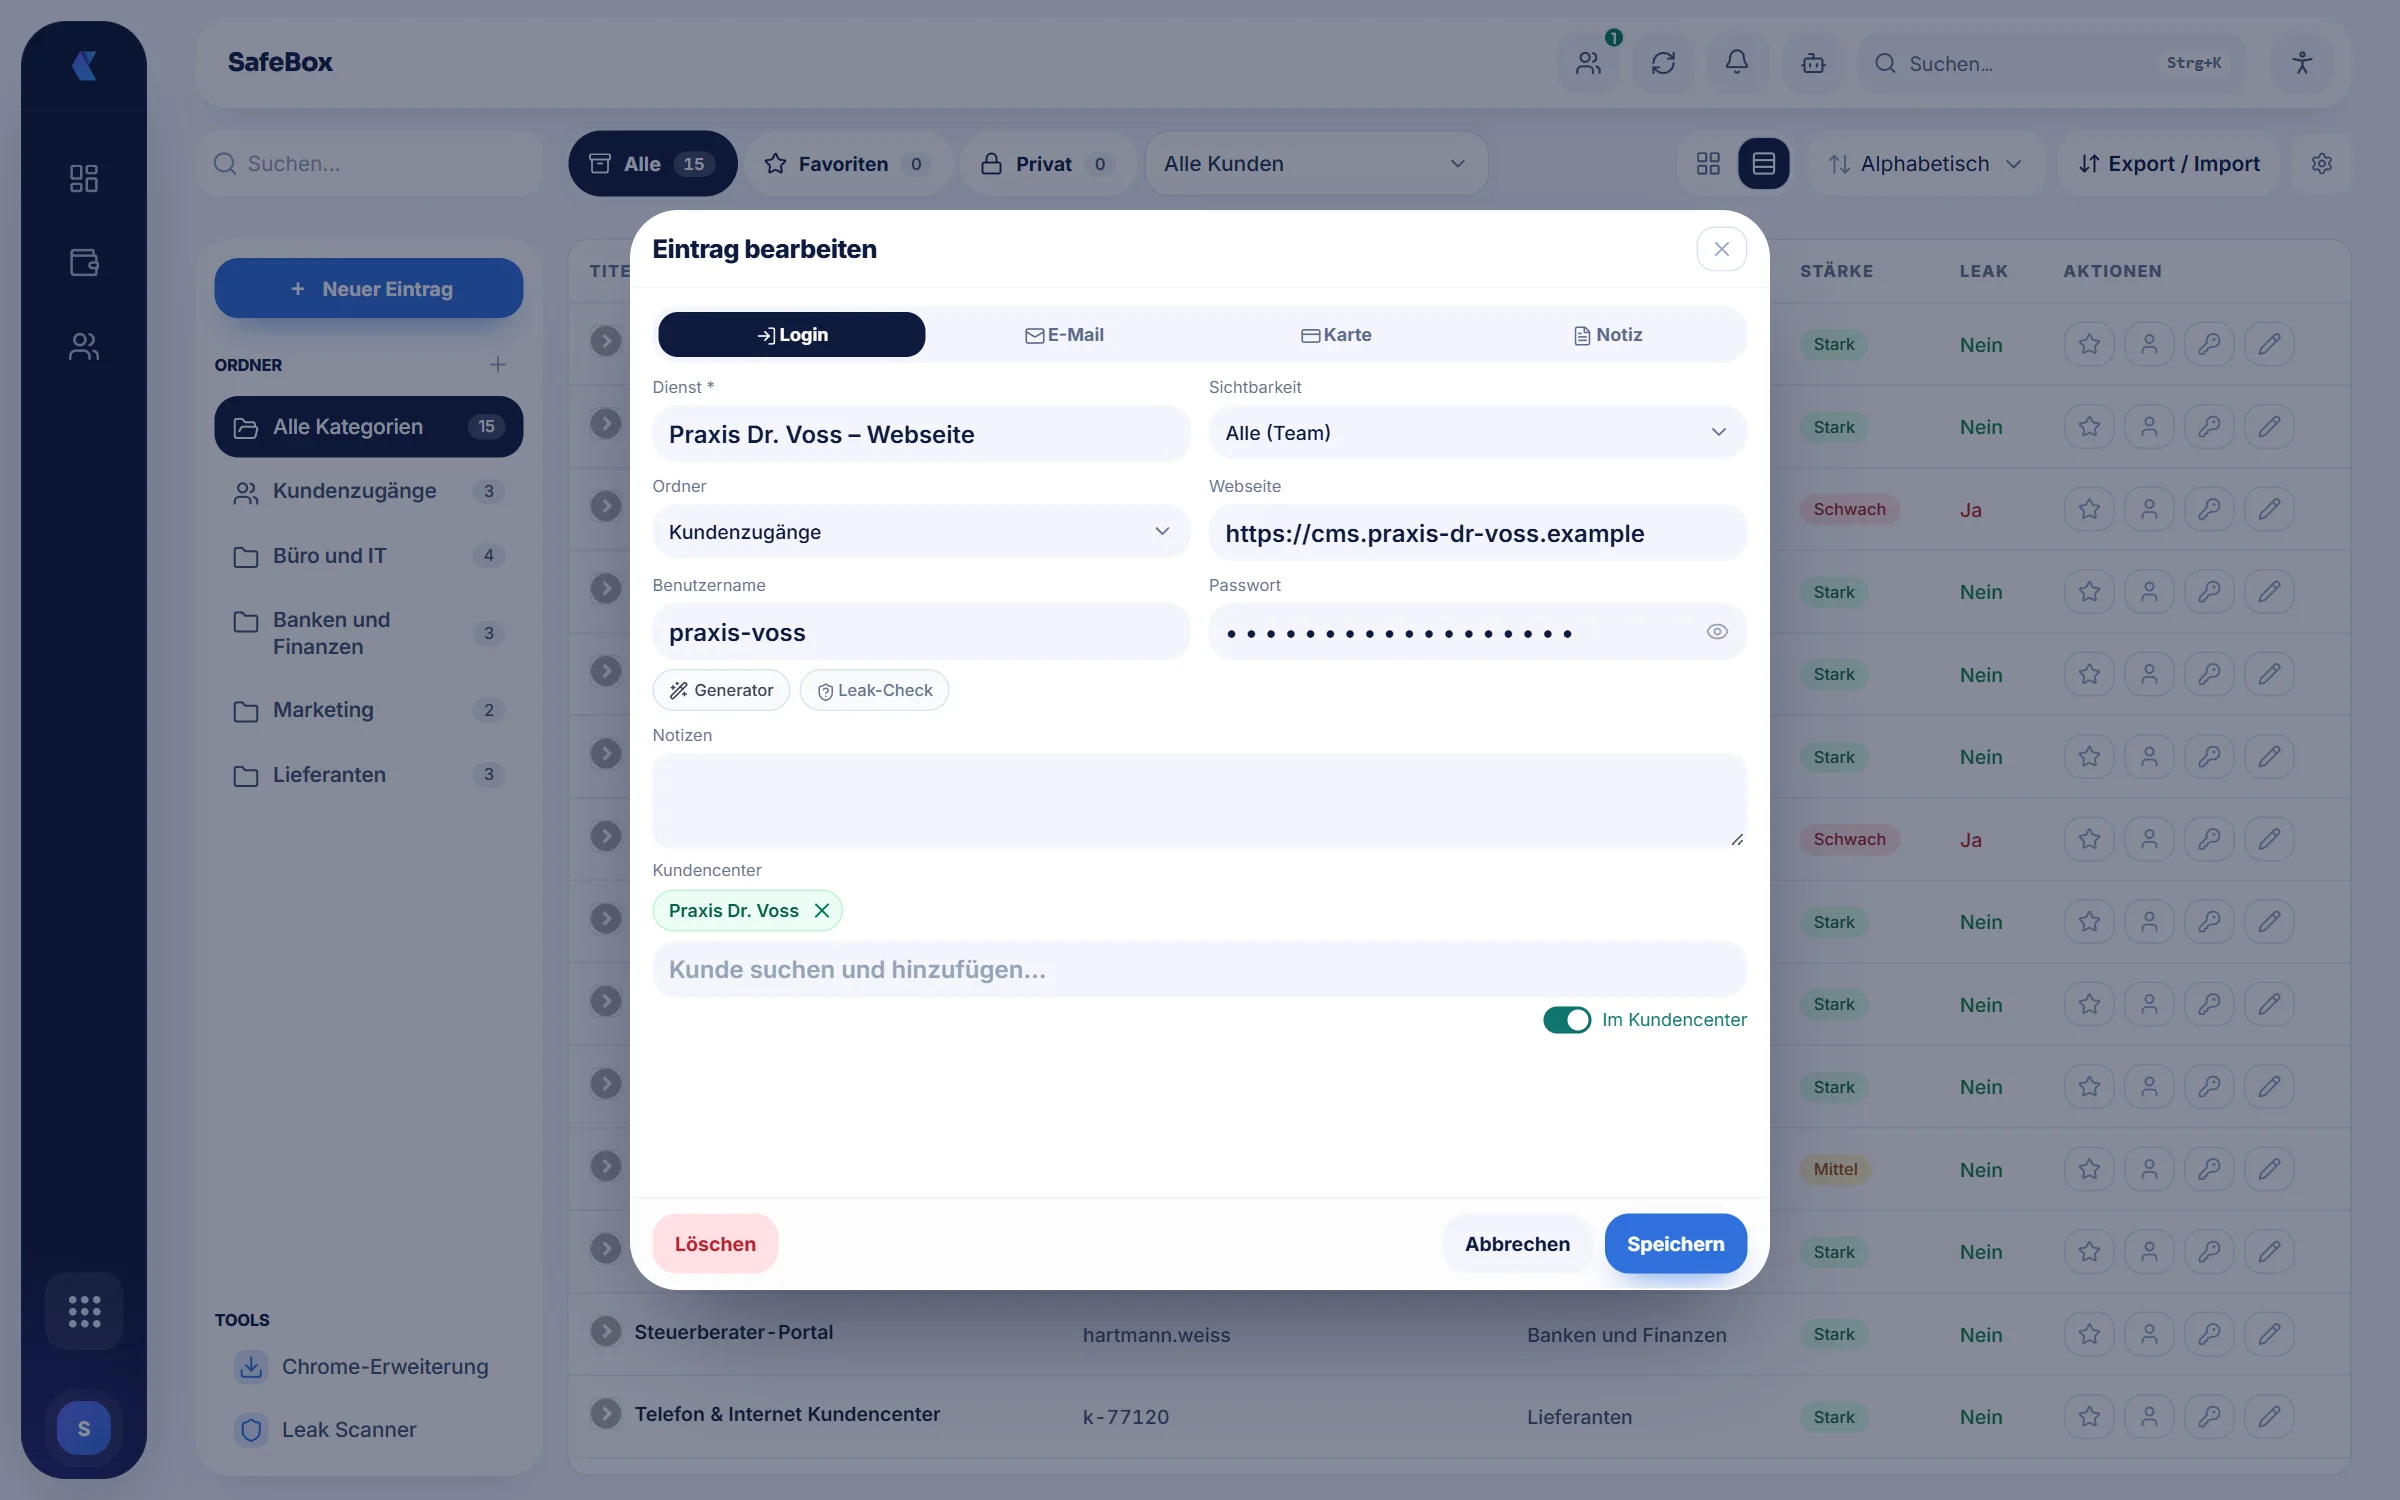This screenshot has height=1500, width=2400.
Task: Open the Alphabetisch sort dropdown
Action: pos(1925,163)
